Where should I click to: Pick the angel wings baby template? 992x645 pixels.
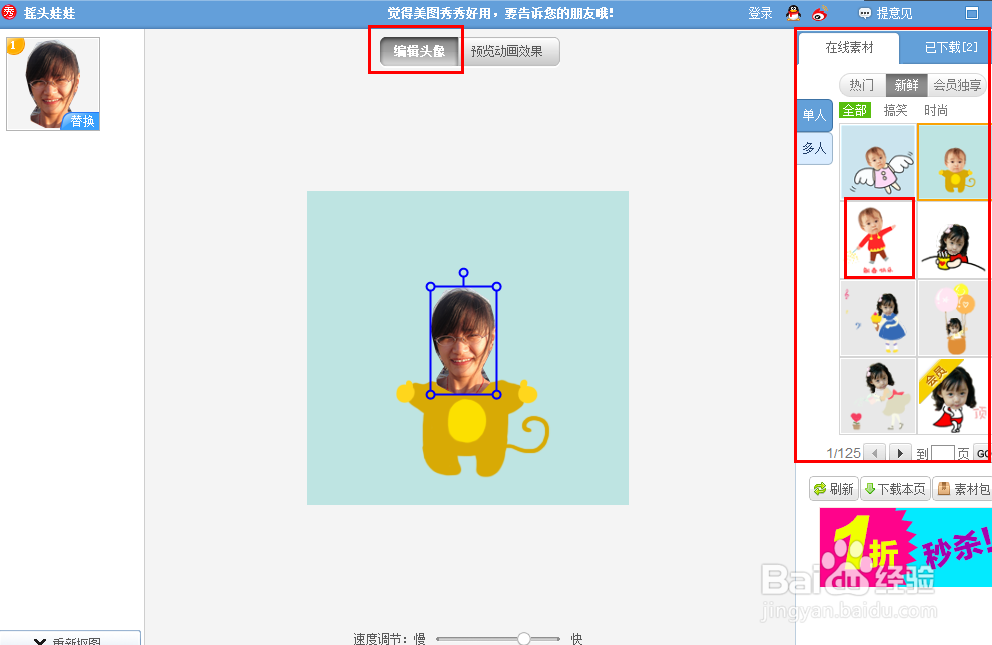878,161
